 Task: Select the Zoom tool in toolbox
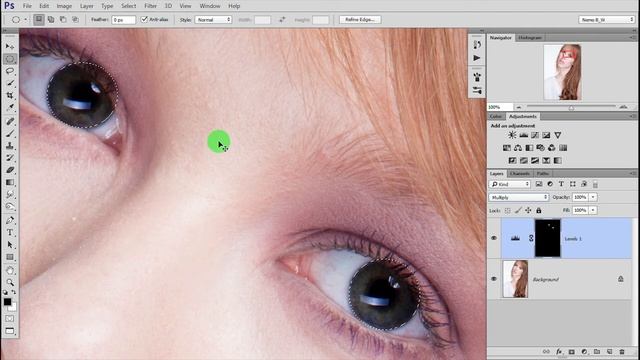click(x=10, y=282)
